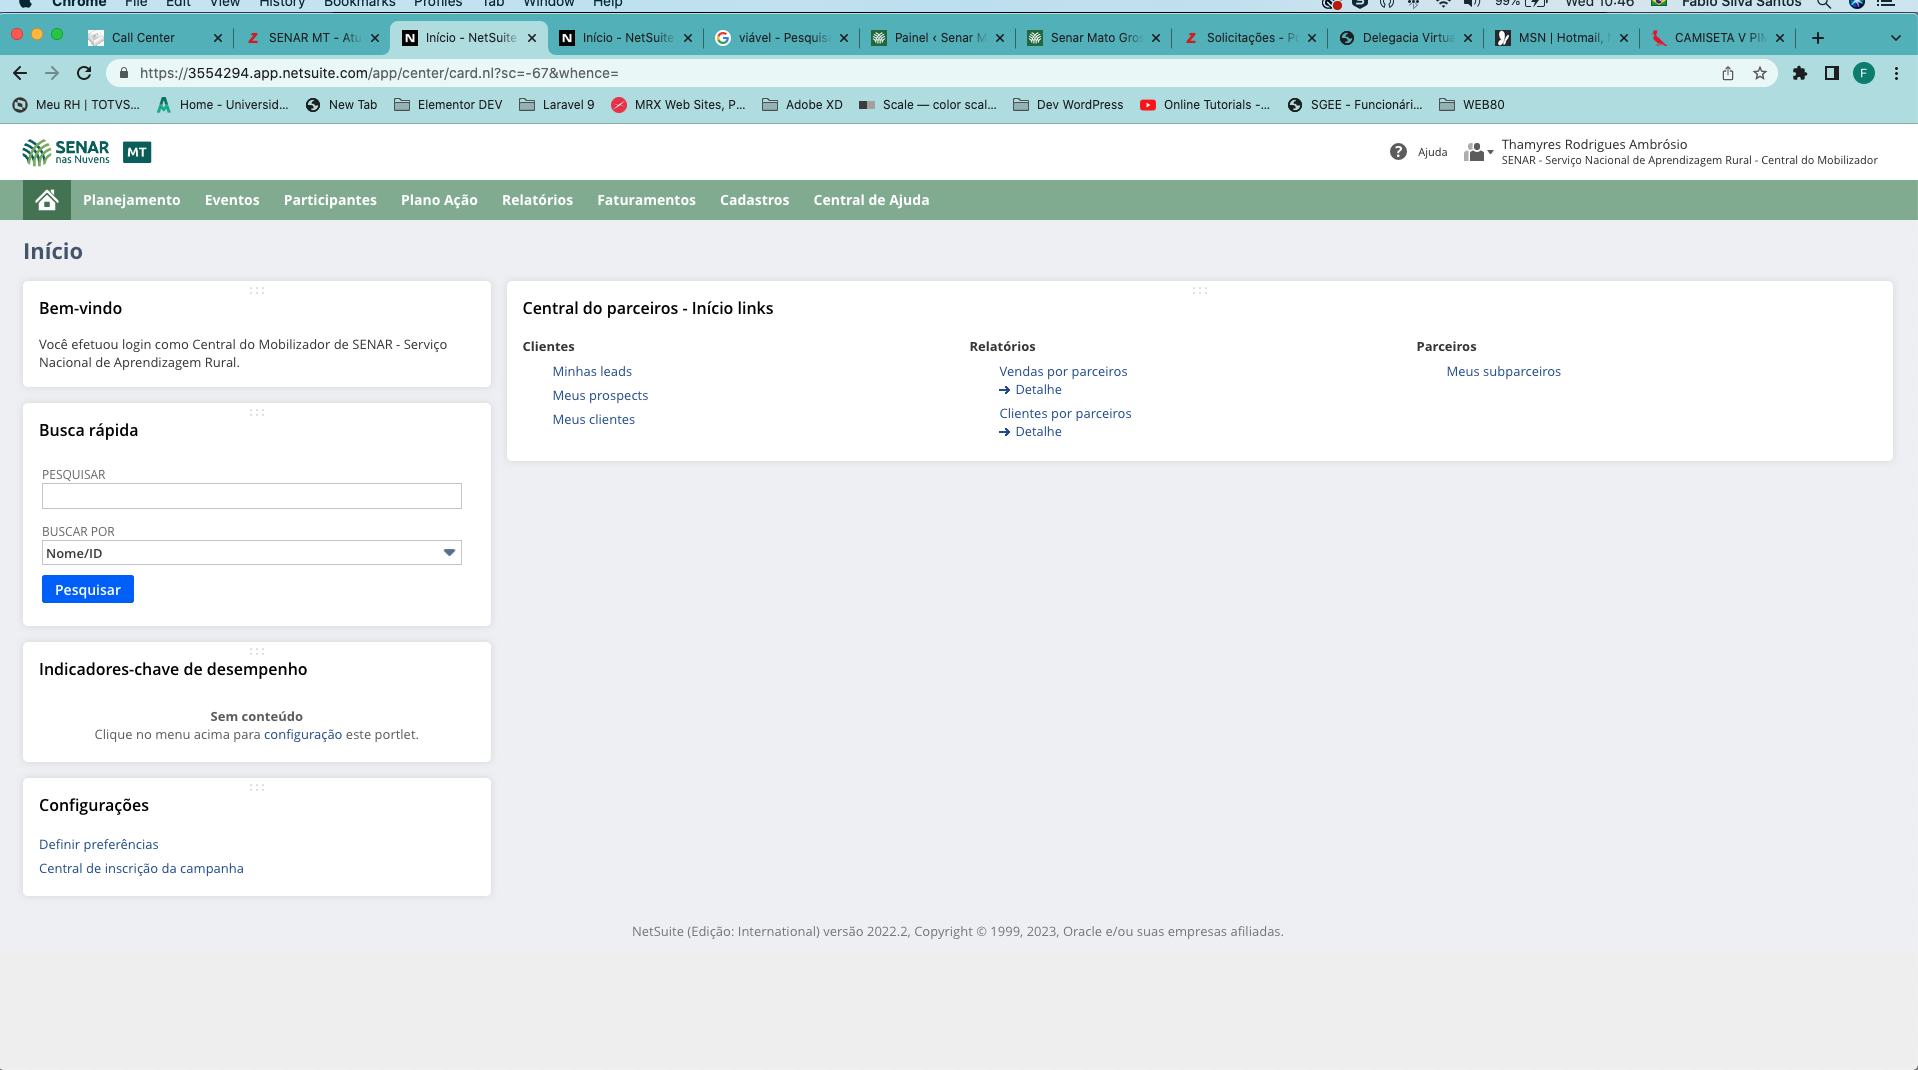This screenshot has height=1070, width=1918.
Task: Open the Elementor DEV bookmark folder
Action: click(x=448, y=105)
